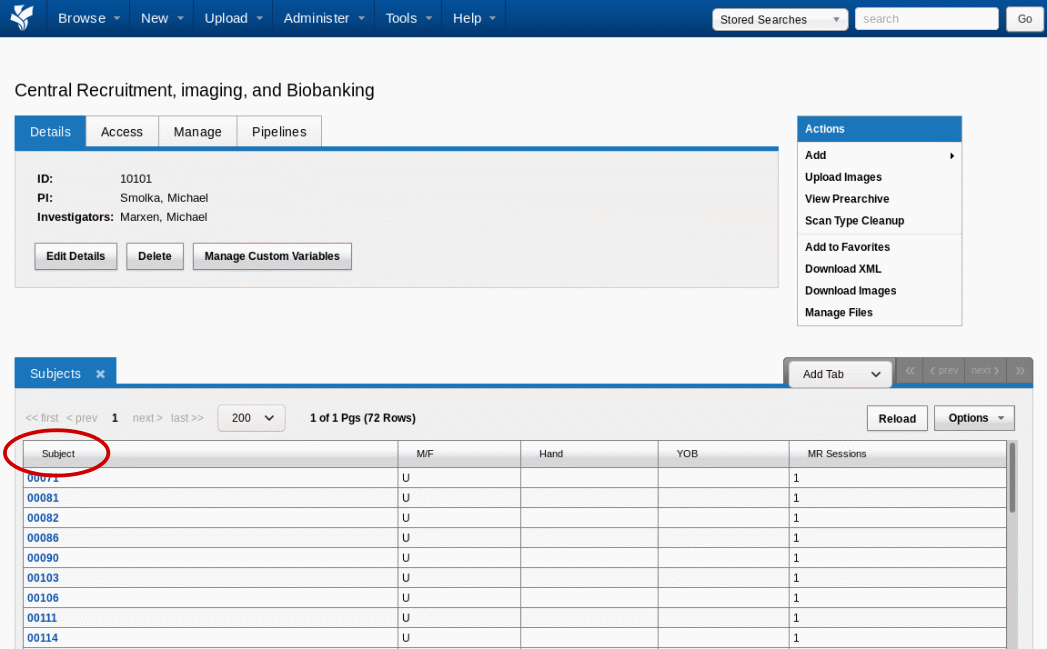
Task: Open the Stored Searches dropdown
Action: click(779, 19)
